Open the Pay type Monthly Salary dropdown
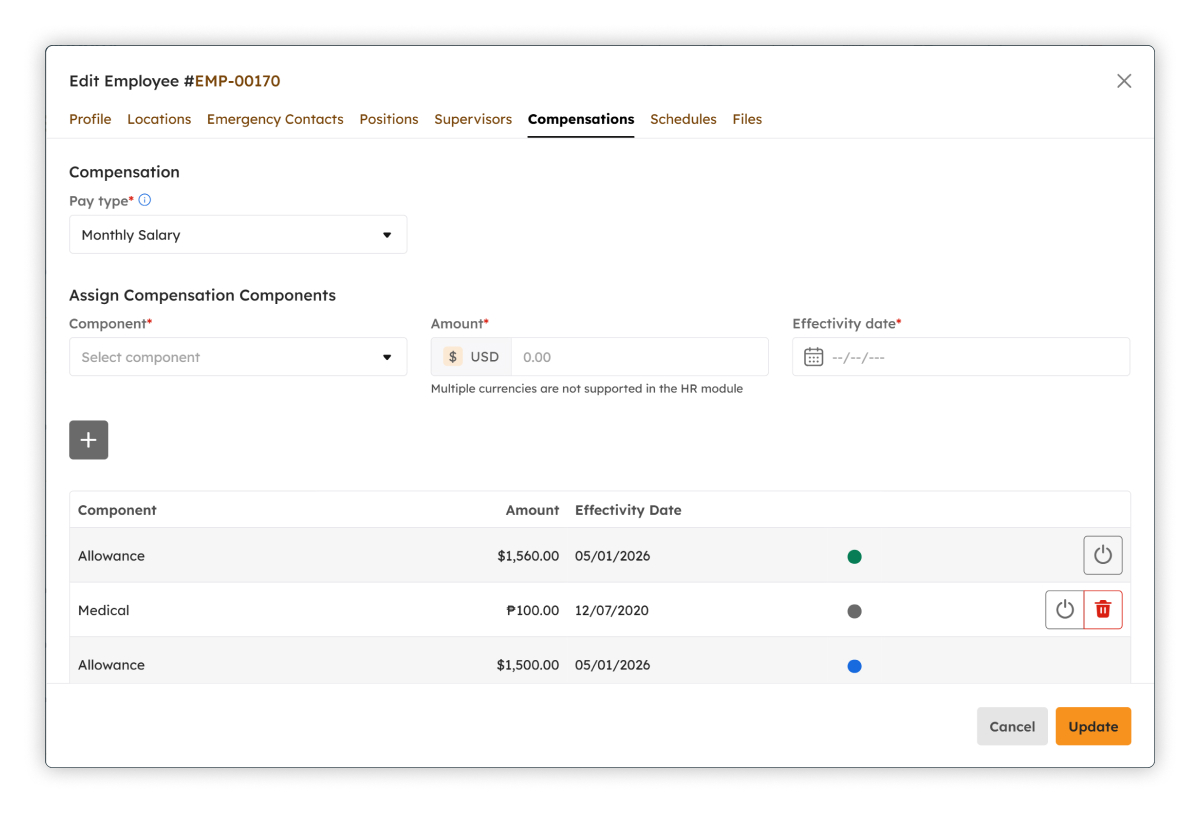 [238, 235]
